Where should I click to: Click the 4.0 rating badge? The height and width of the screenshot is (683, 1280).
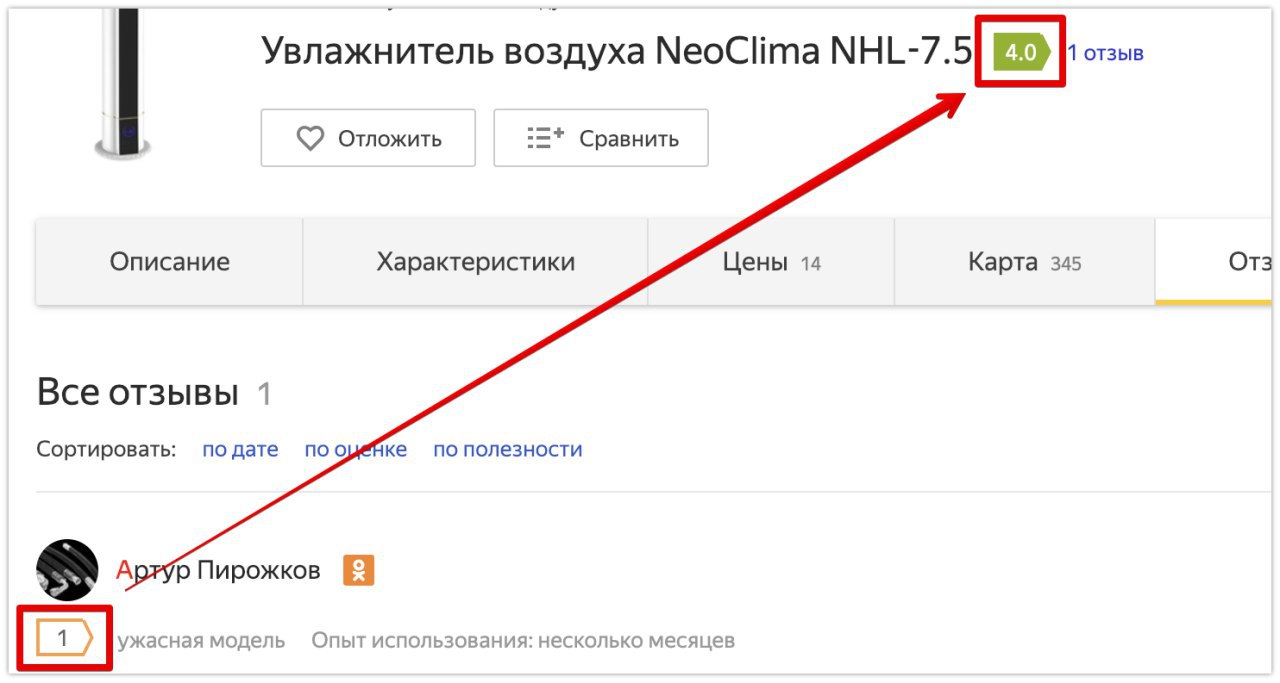(x=1021, y=52)
